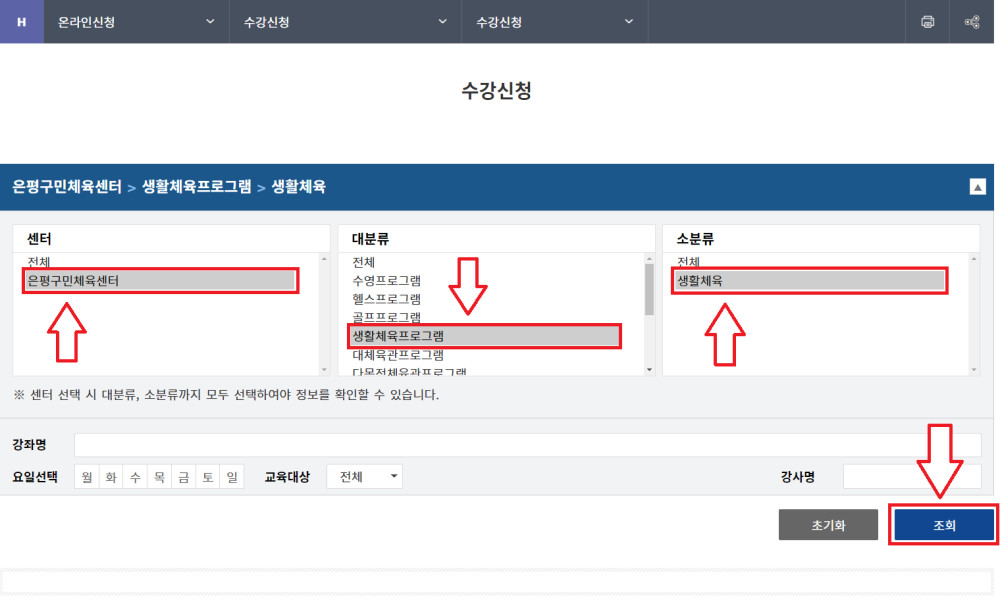1000x602 pixels.
Task: Click the printer icon in the top bar
Action: pos(926,21)
